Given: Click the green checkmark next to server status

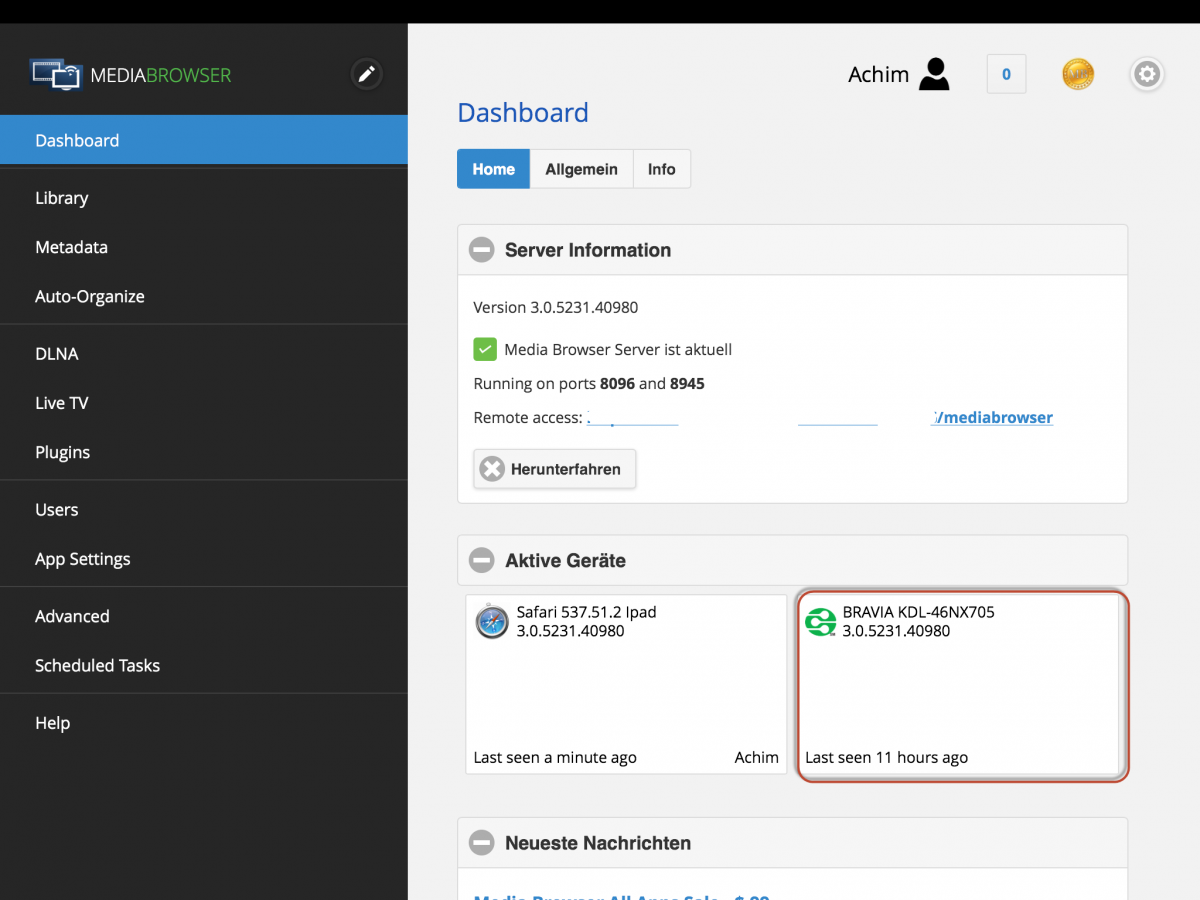Looking at the screenshot, I should click(485, 349).
